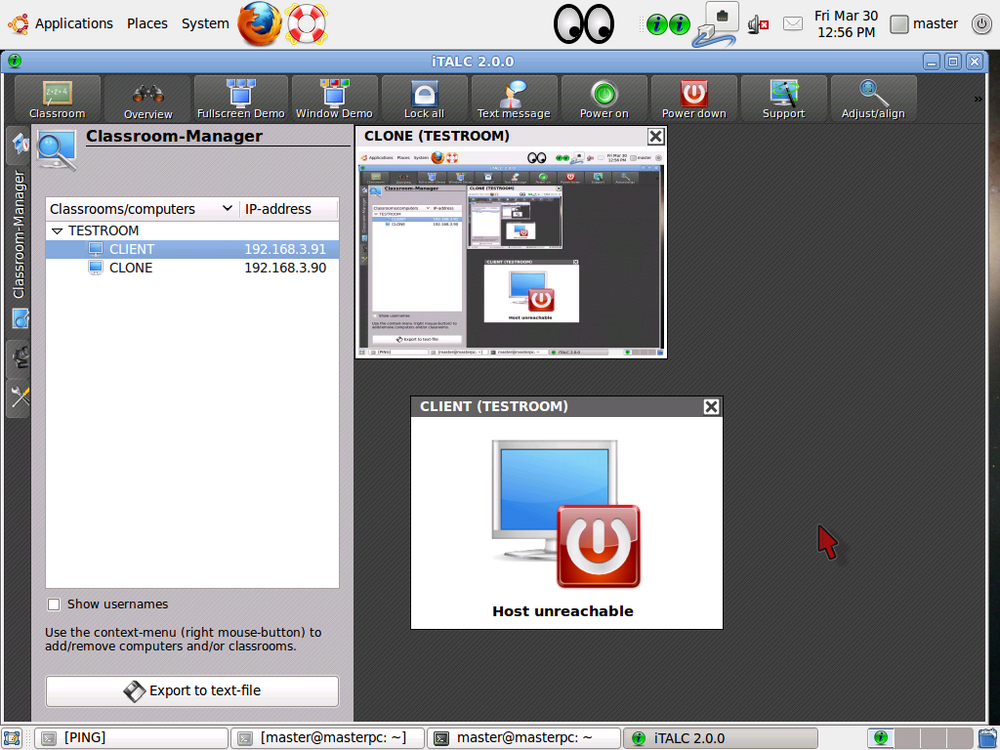Image resolution: width=1000 pixels, height=750 pixels.
Task: Collapse the TESTROOM tree node
Action: point(57,231)
